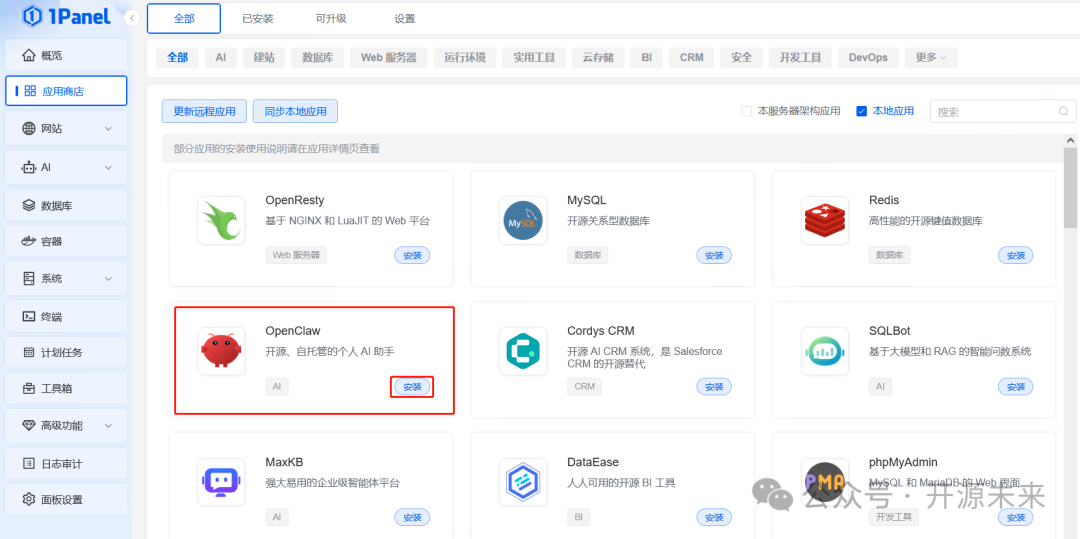Click the phpMyAdmin app title
1080x539 pixels.
[903, 462]
